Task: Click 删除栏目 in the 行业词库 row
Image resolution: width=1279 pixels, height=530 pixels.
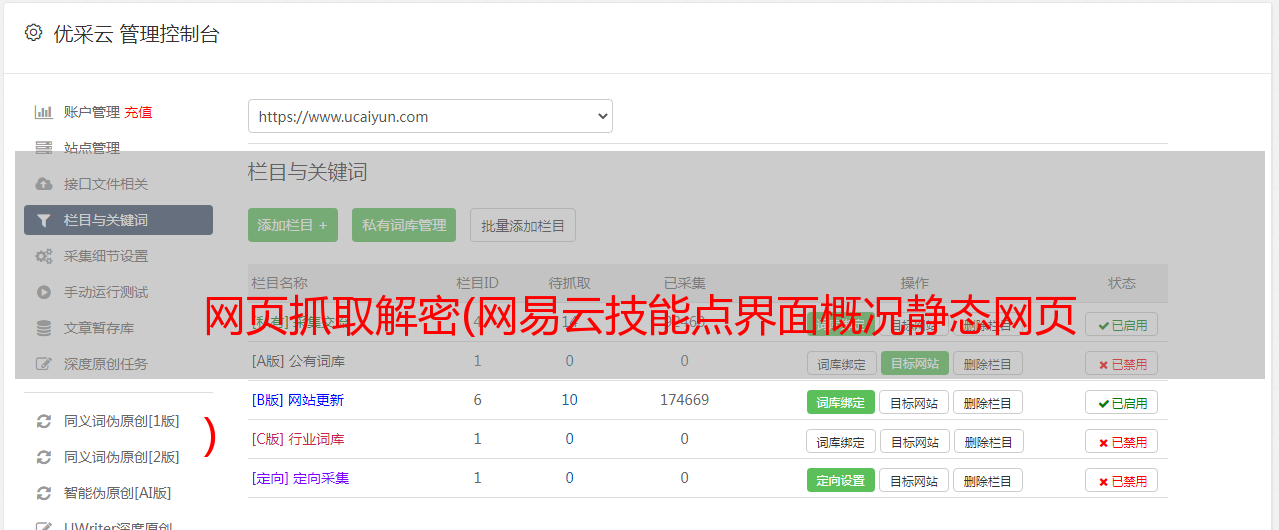Action: [x=988, y=441]
